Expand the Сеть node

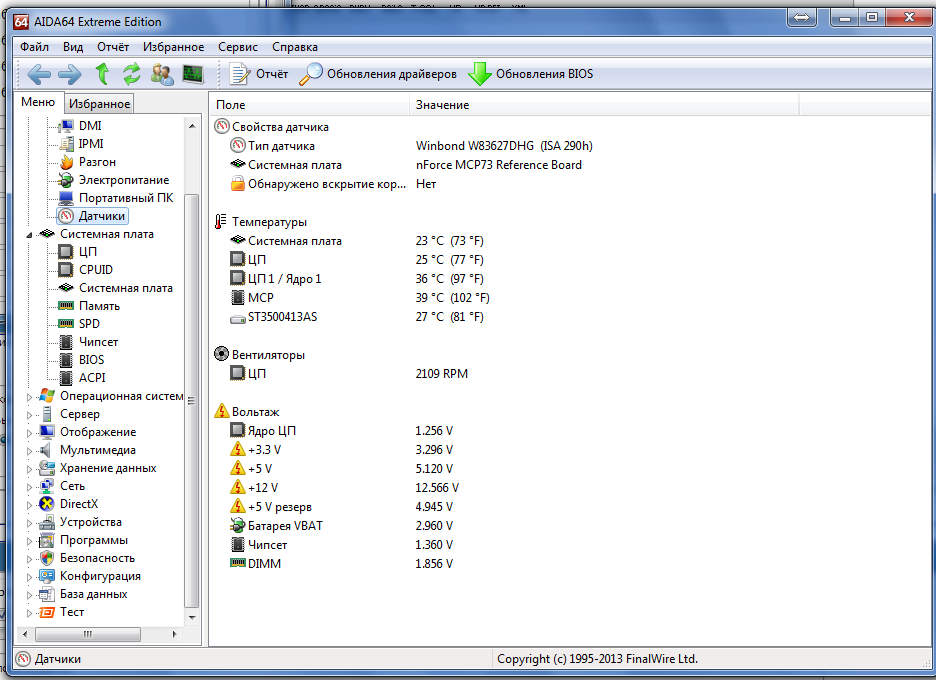click(29, 487)
